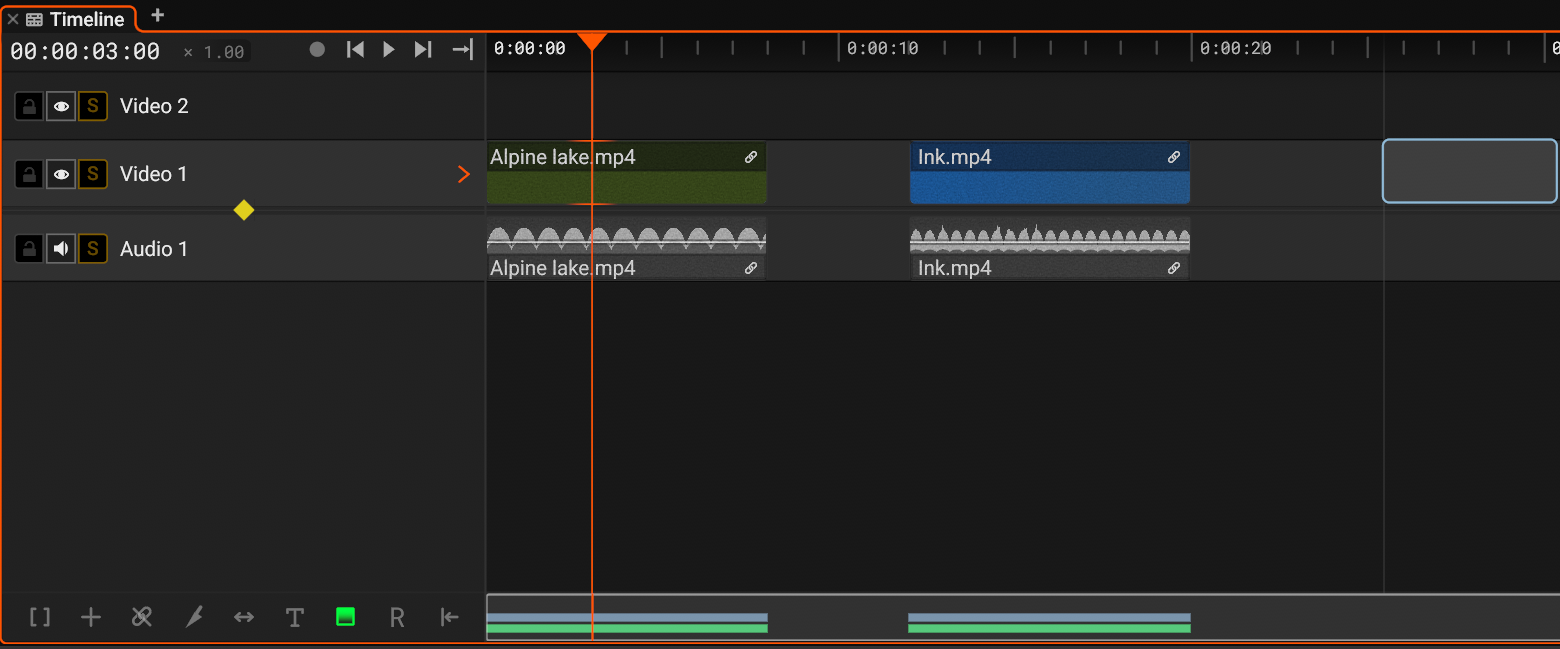The image size is (1560, 649).
Task: Lock the Audio 1 track
Action: coord(29,249)
